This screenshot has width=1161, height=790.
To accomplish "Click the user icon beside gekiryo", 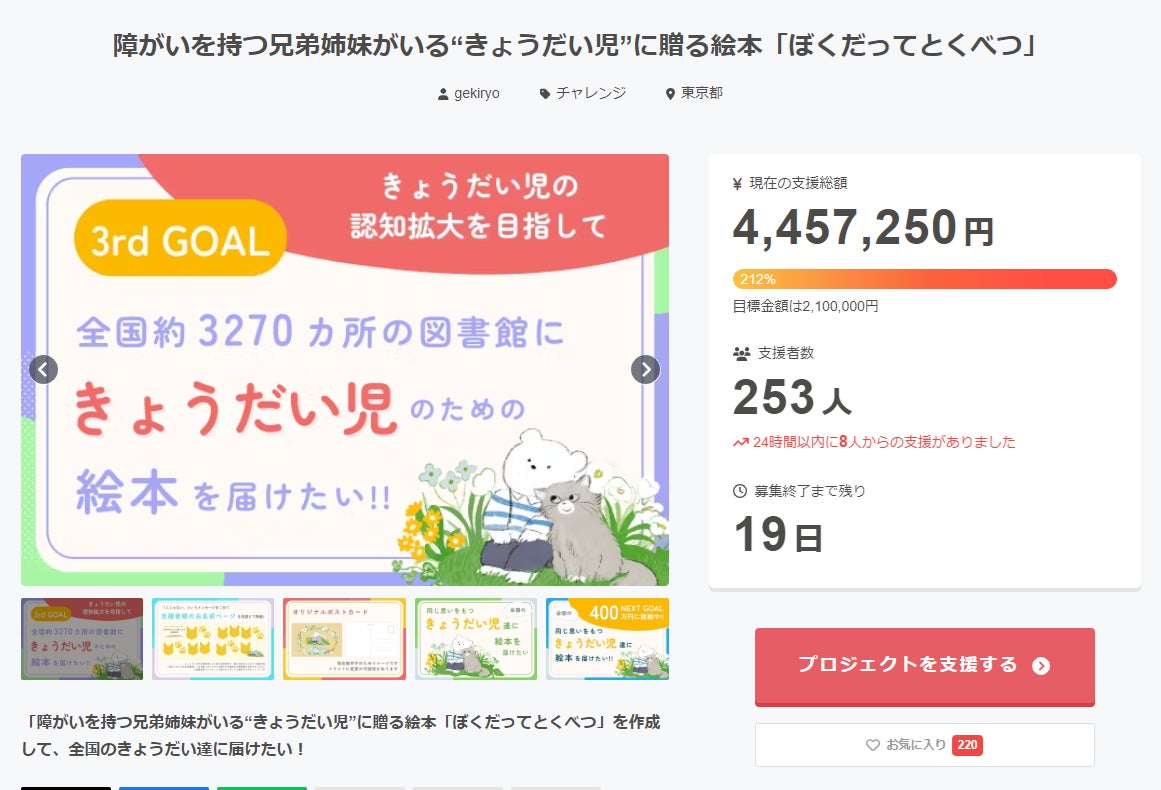I will pyautogui.click(x=443, y=94).
